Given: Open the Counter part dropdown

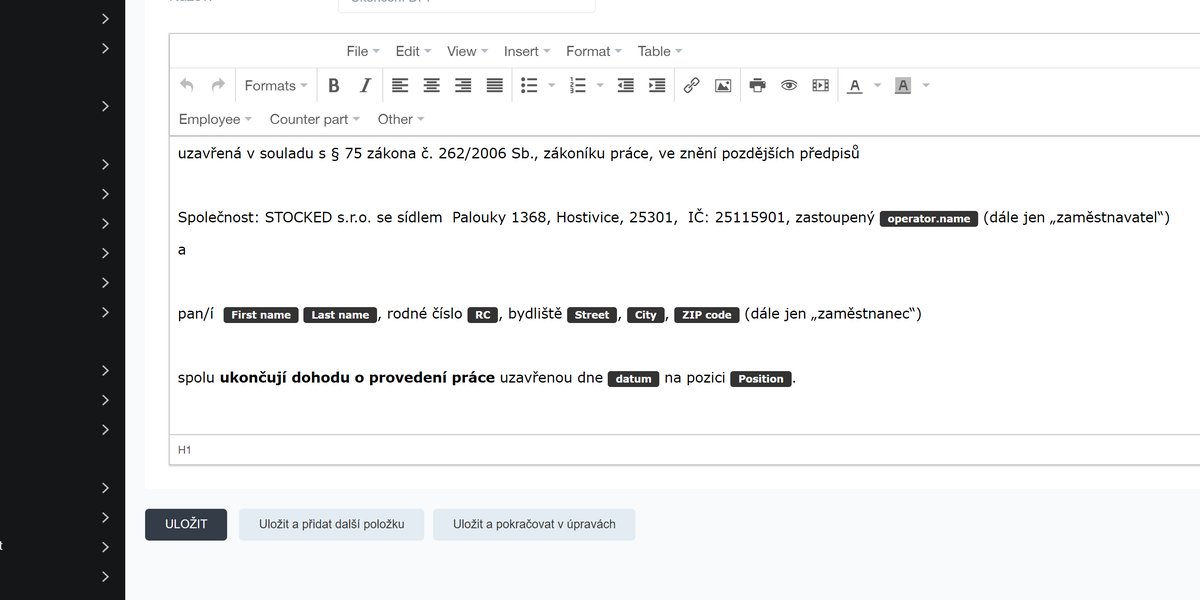Looking at the screenshot, I should click(x=315, y=119).
